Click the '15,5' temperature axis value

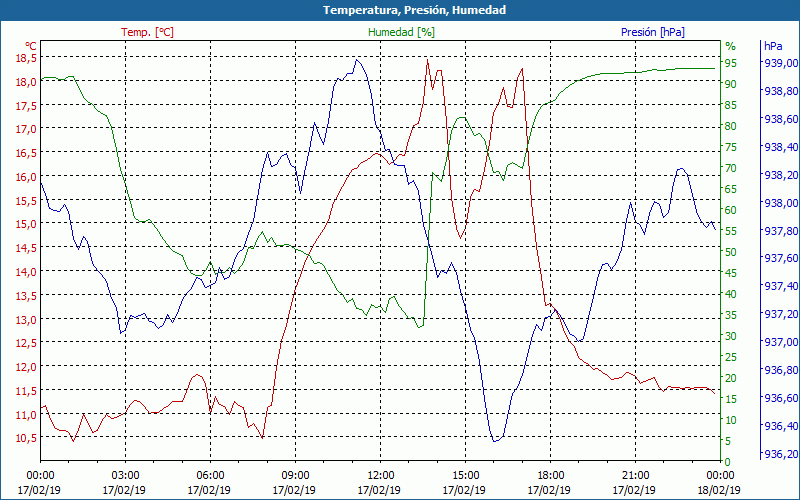(28, 201)
